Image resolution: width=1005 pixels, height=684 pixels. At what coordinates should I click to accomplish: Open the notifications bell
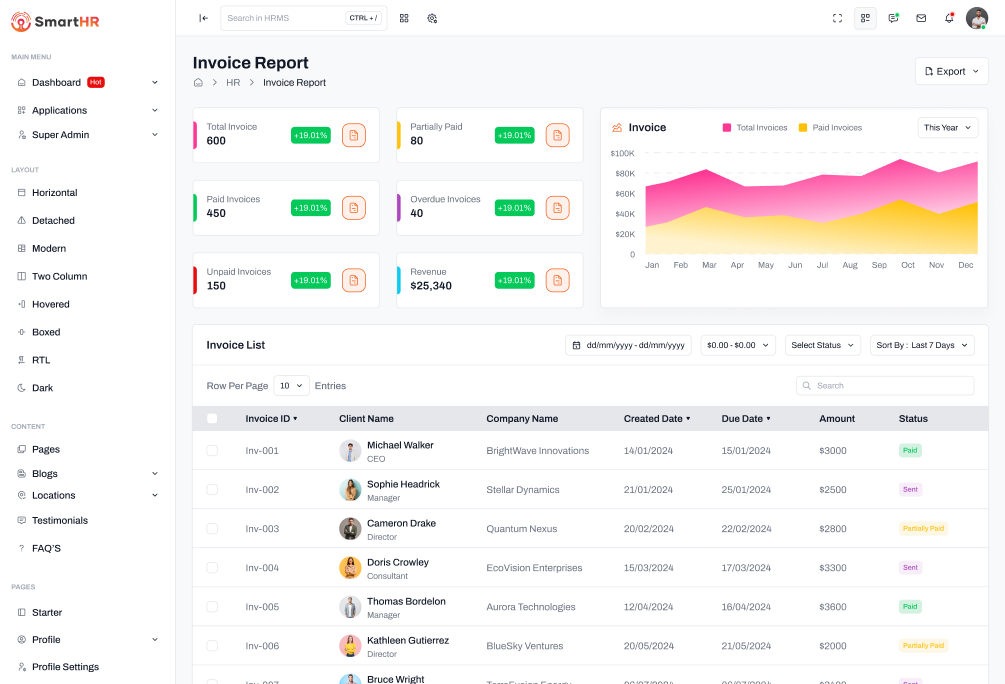(949, 18)
